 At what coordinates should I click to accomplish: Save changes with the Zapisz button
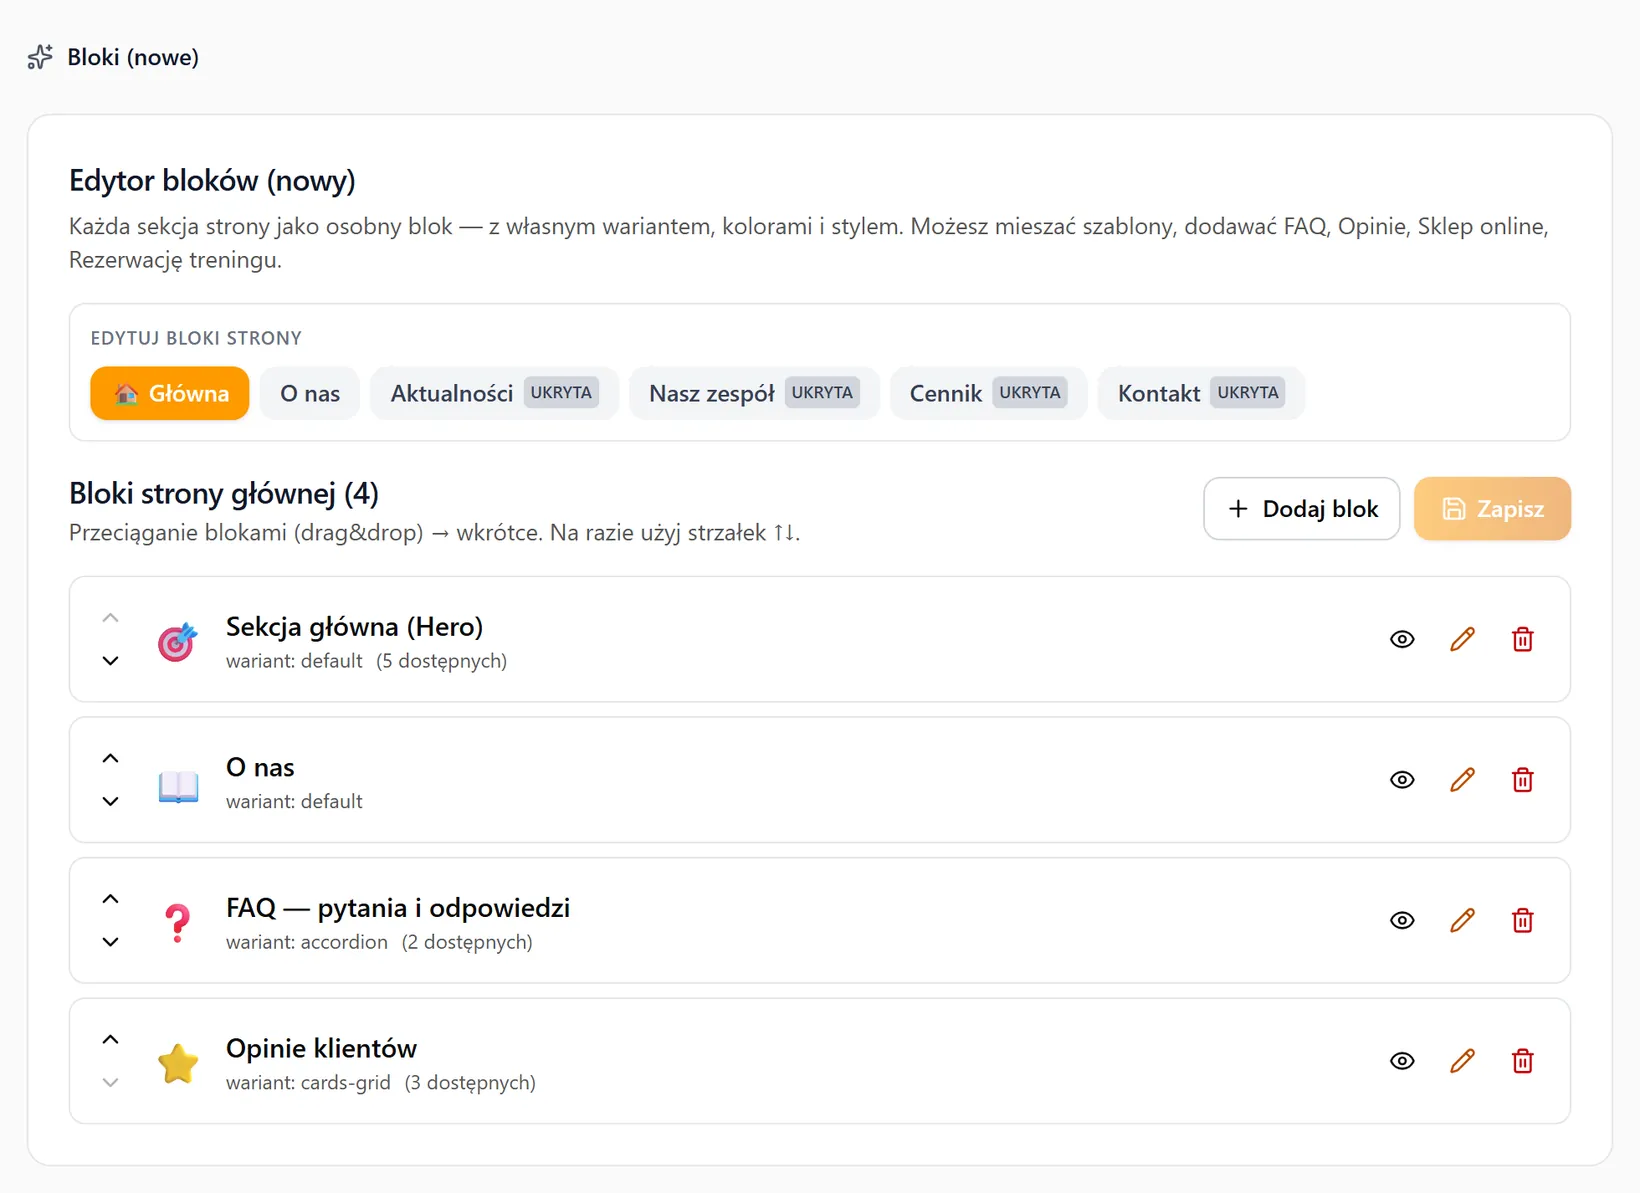1492,509
